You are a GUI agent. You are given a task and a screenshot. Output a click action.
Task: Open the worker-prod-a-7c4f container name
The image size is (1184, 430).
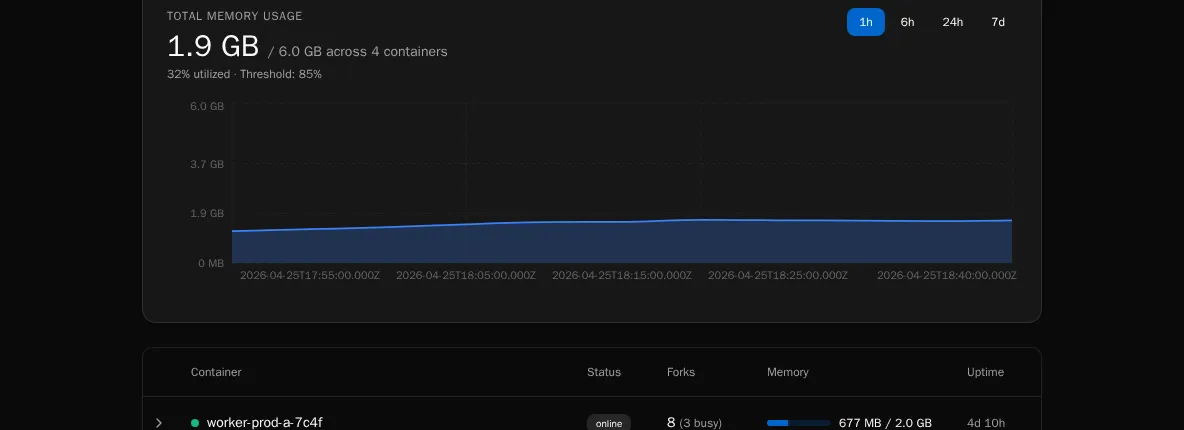(264, 423)
